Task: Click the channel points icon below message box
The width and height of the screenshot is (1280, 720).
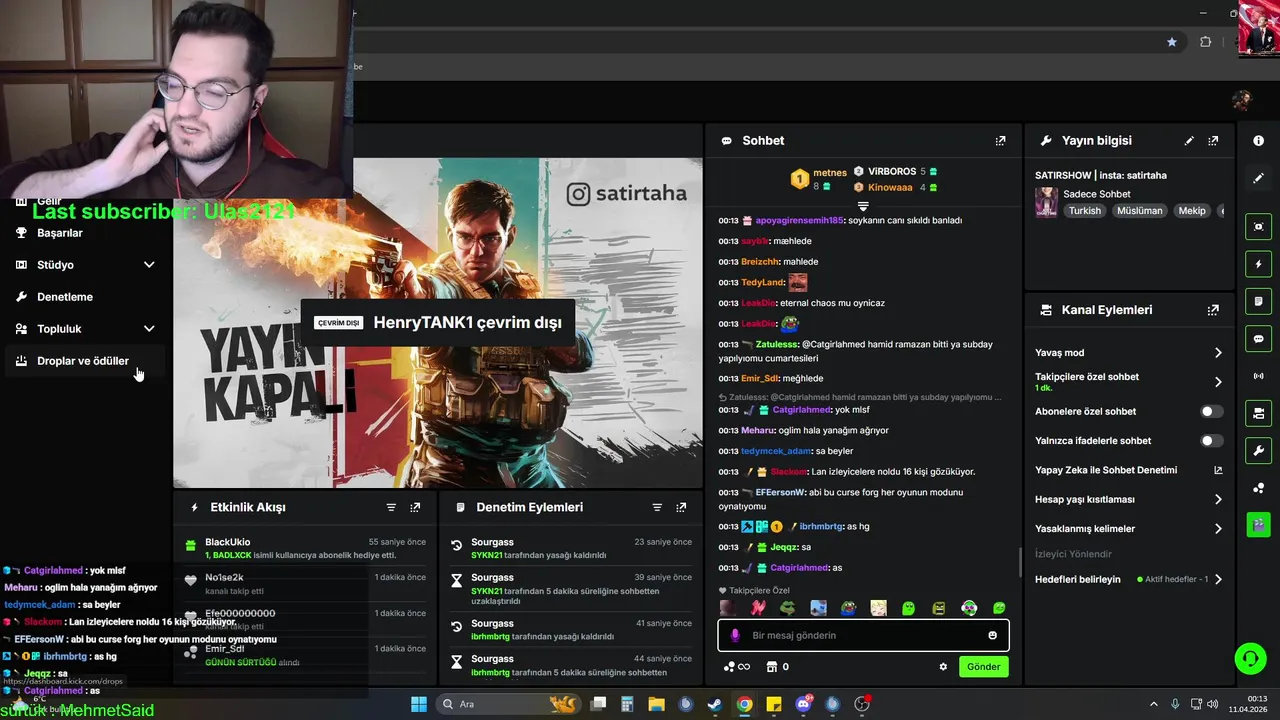Action: (729, 667)
